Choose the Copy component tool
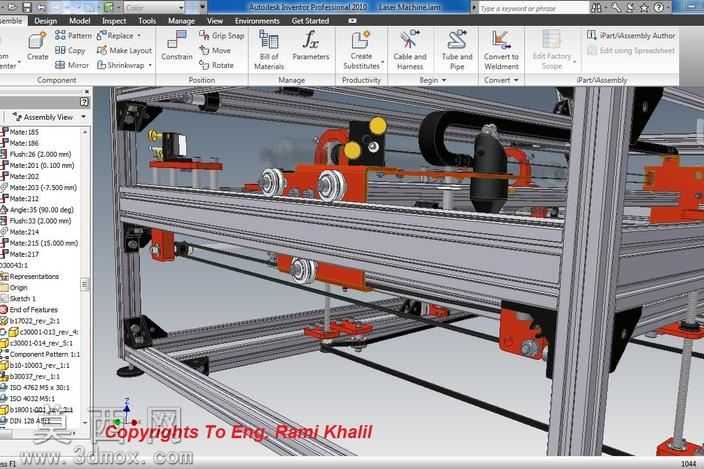The width and height of the screenshot is (704, 469). 70,50
